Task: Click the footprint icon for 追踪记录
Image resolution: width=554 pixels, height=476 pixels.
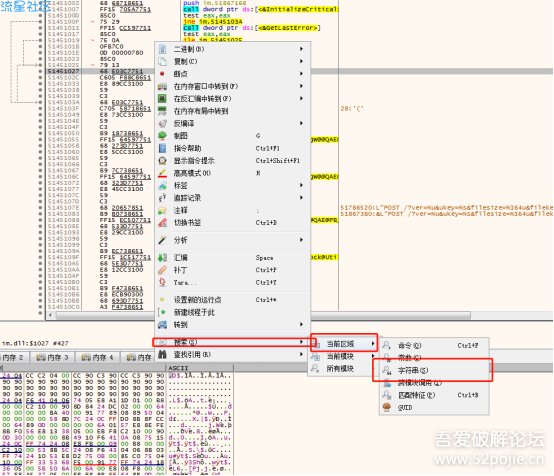Action: 162,198
